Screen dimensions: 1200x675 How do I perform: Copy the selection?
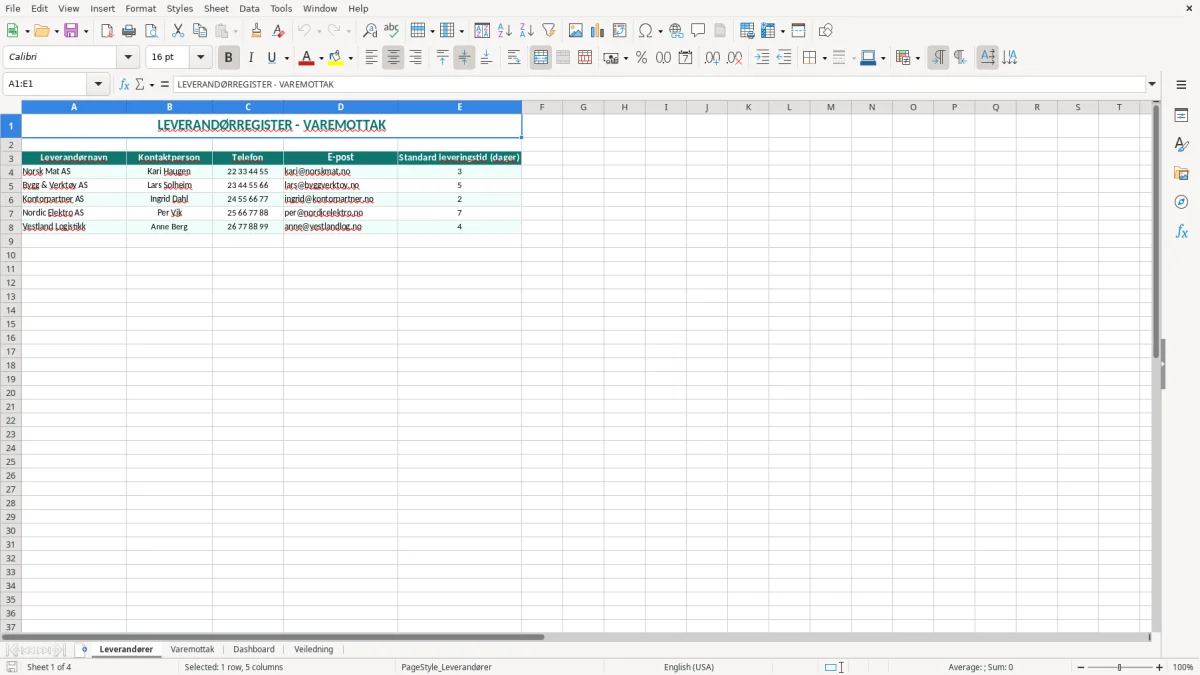pos(200,31)
